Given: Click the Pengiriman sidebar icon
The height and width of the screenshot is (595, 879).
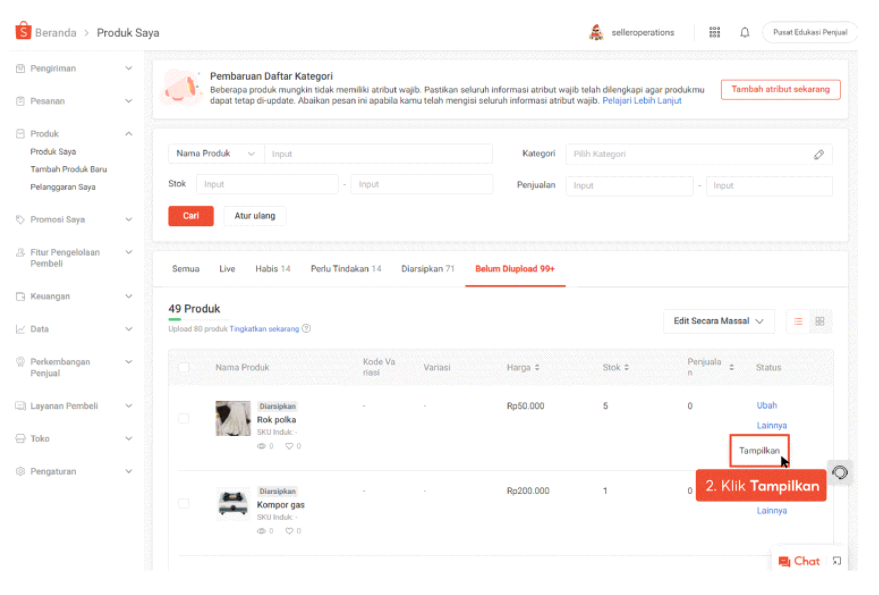Looking at the screenshot, I should (x=20, y=68).
